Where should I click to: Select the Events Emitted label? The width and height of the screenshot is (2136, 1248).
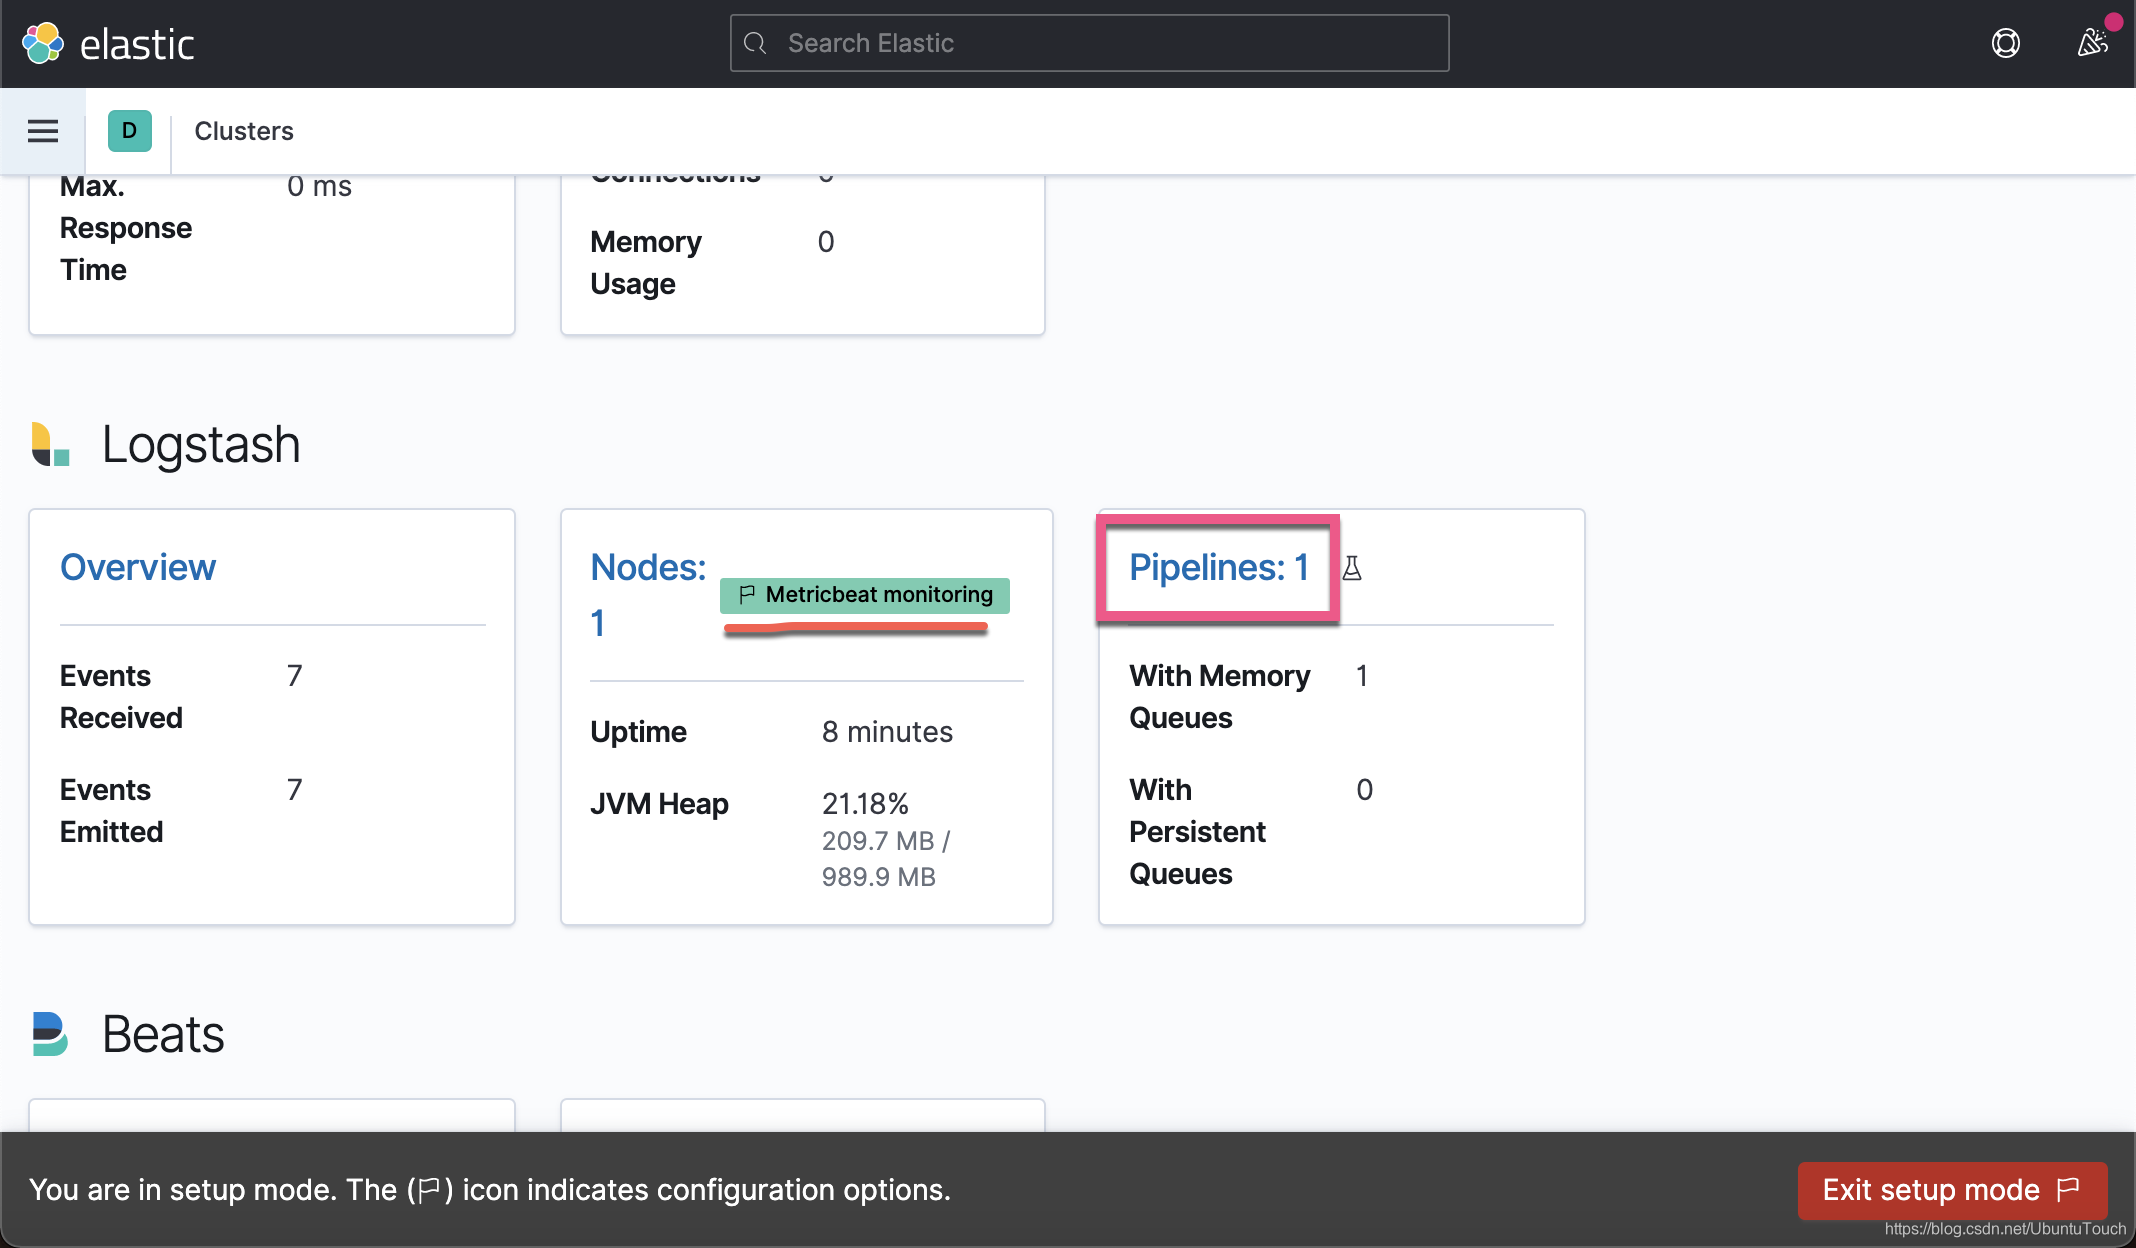111,811
